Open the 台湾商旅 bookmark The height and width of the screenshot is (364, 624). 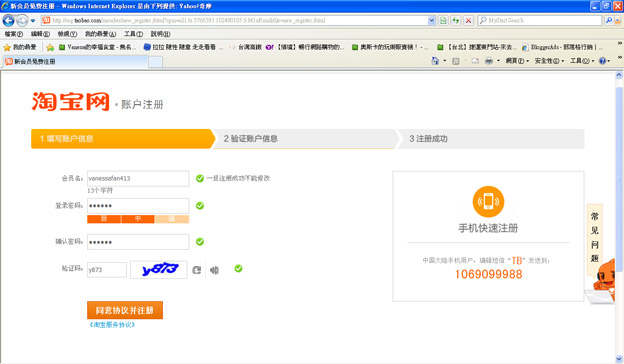[246, 47]
